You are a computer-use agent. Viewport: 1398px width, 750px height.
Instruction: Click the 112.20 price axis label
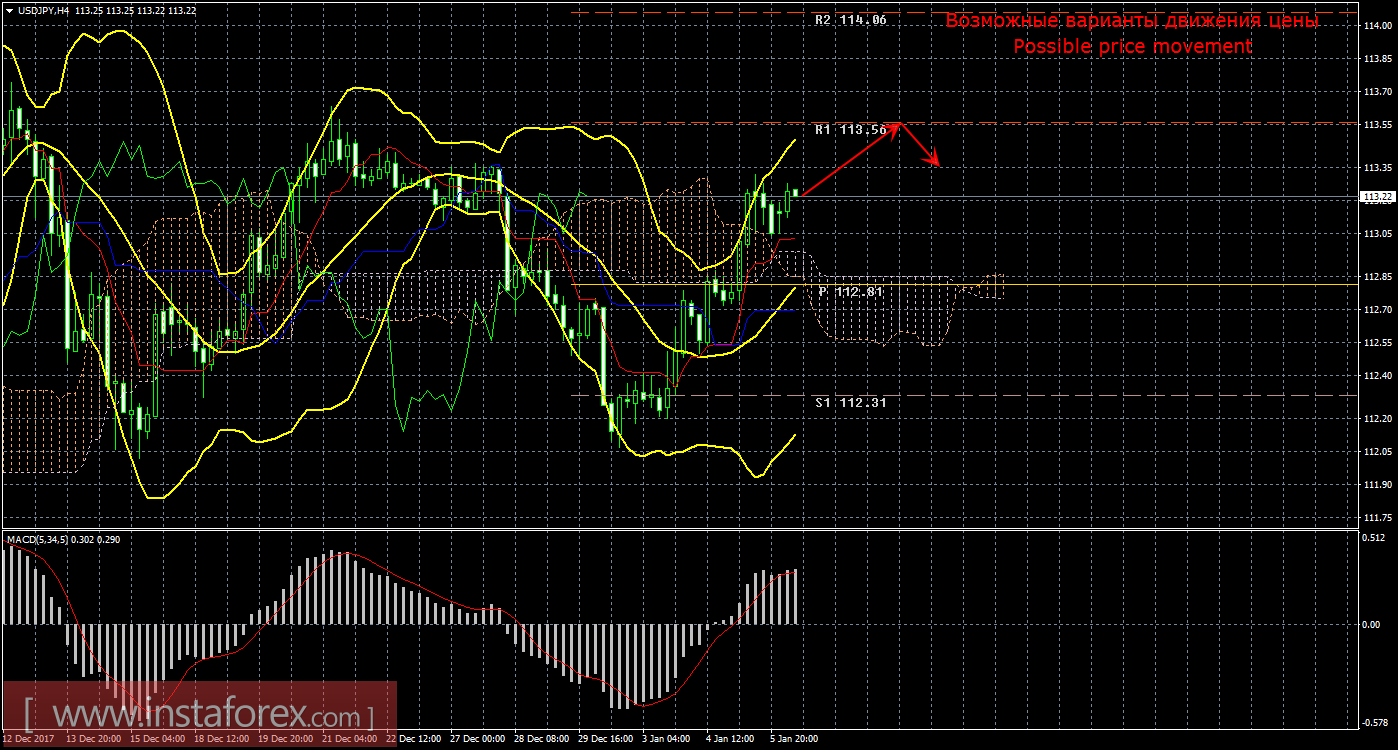click(1378, 418)
